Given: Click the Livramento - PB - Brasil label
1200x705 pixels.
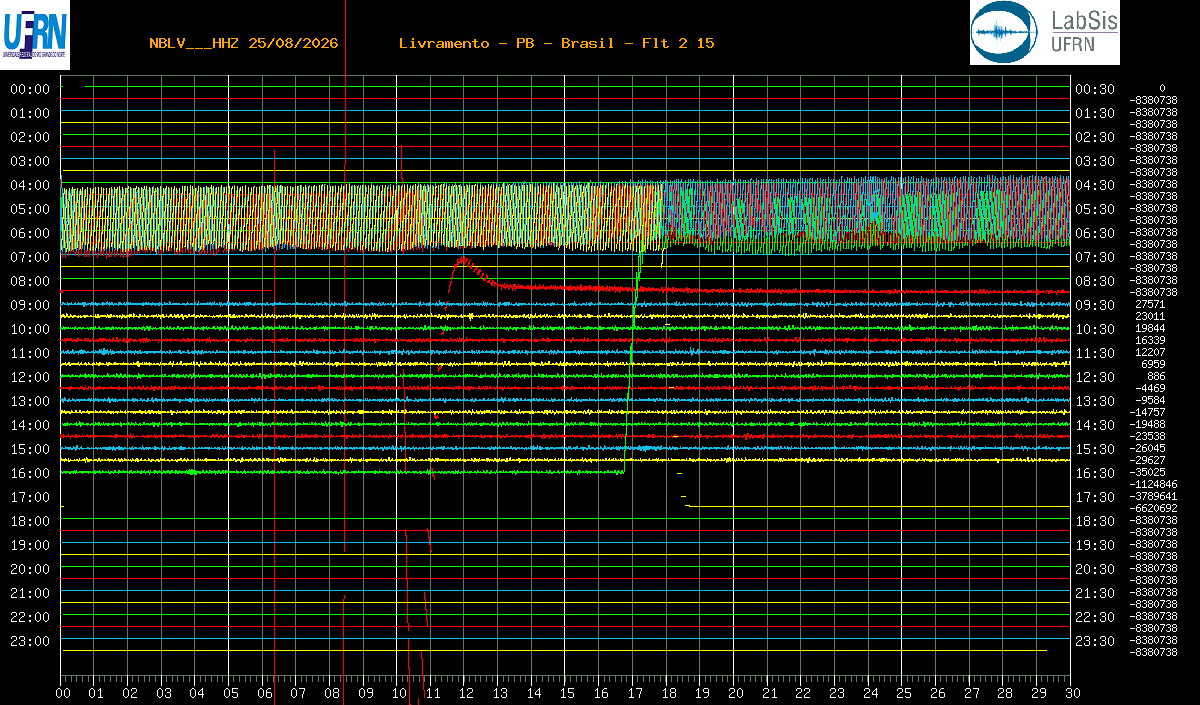Looking at the screenshot, I should 506,43.
